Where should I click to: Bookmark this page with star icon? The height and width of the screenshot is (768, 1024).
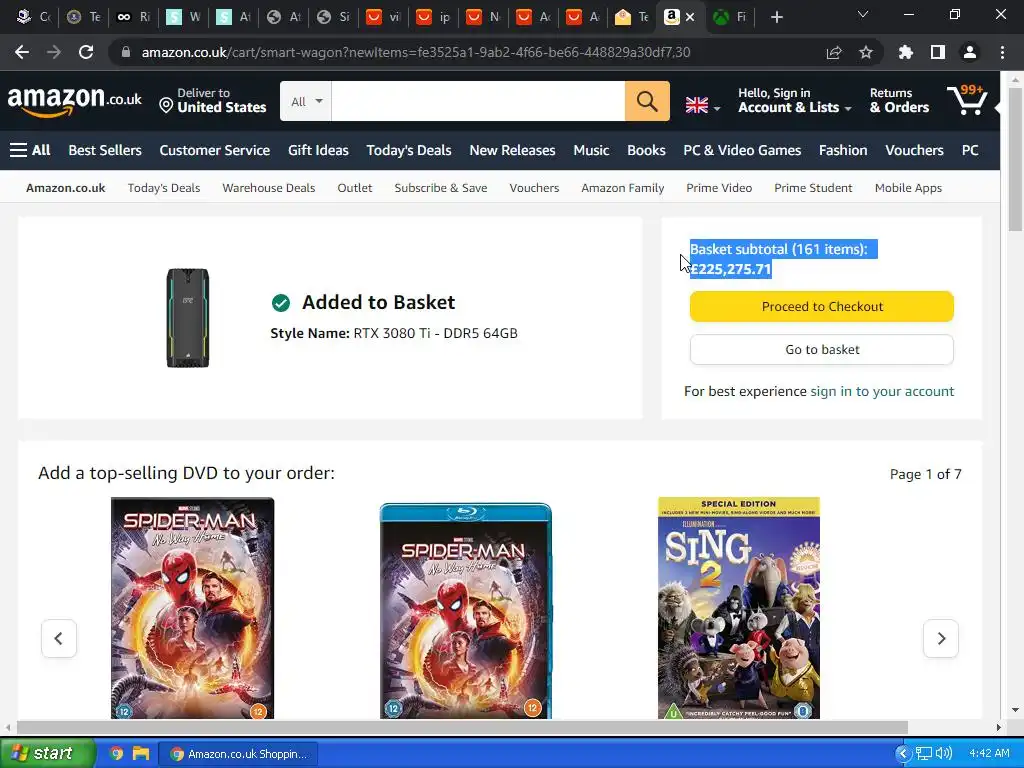point(866,52)
